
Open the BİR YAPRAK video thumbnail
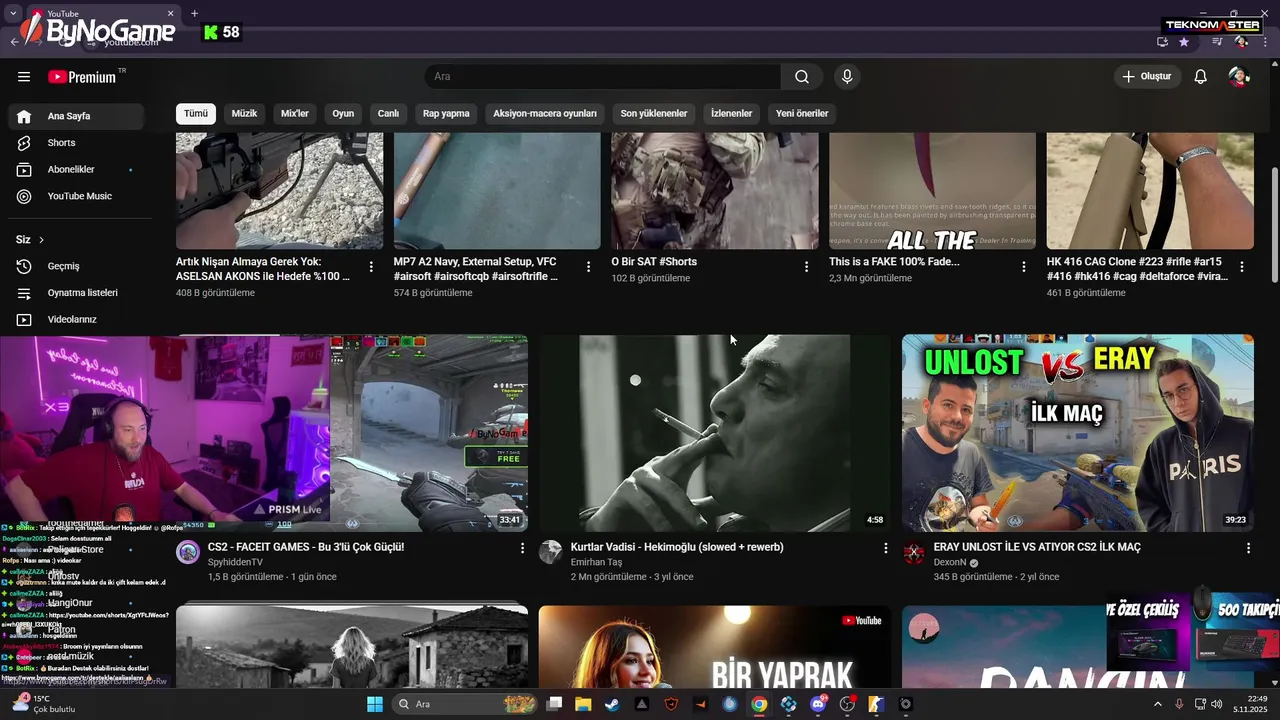click(x=714, y=647)
